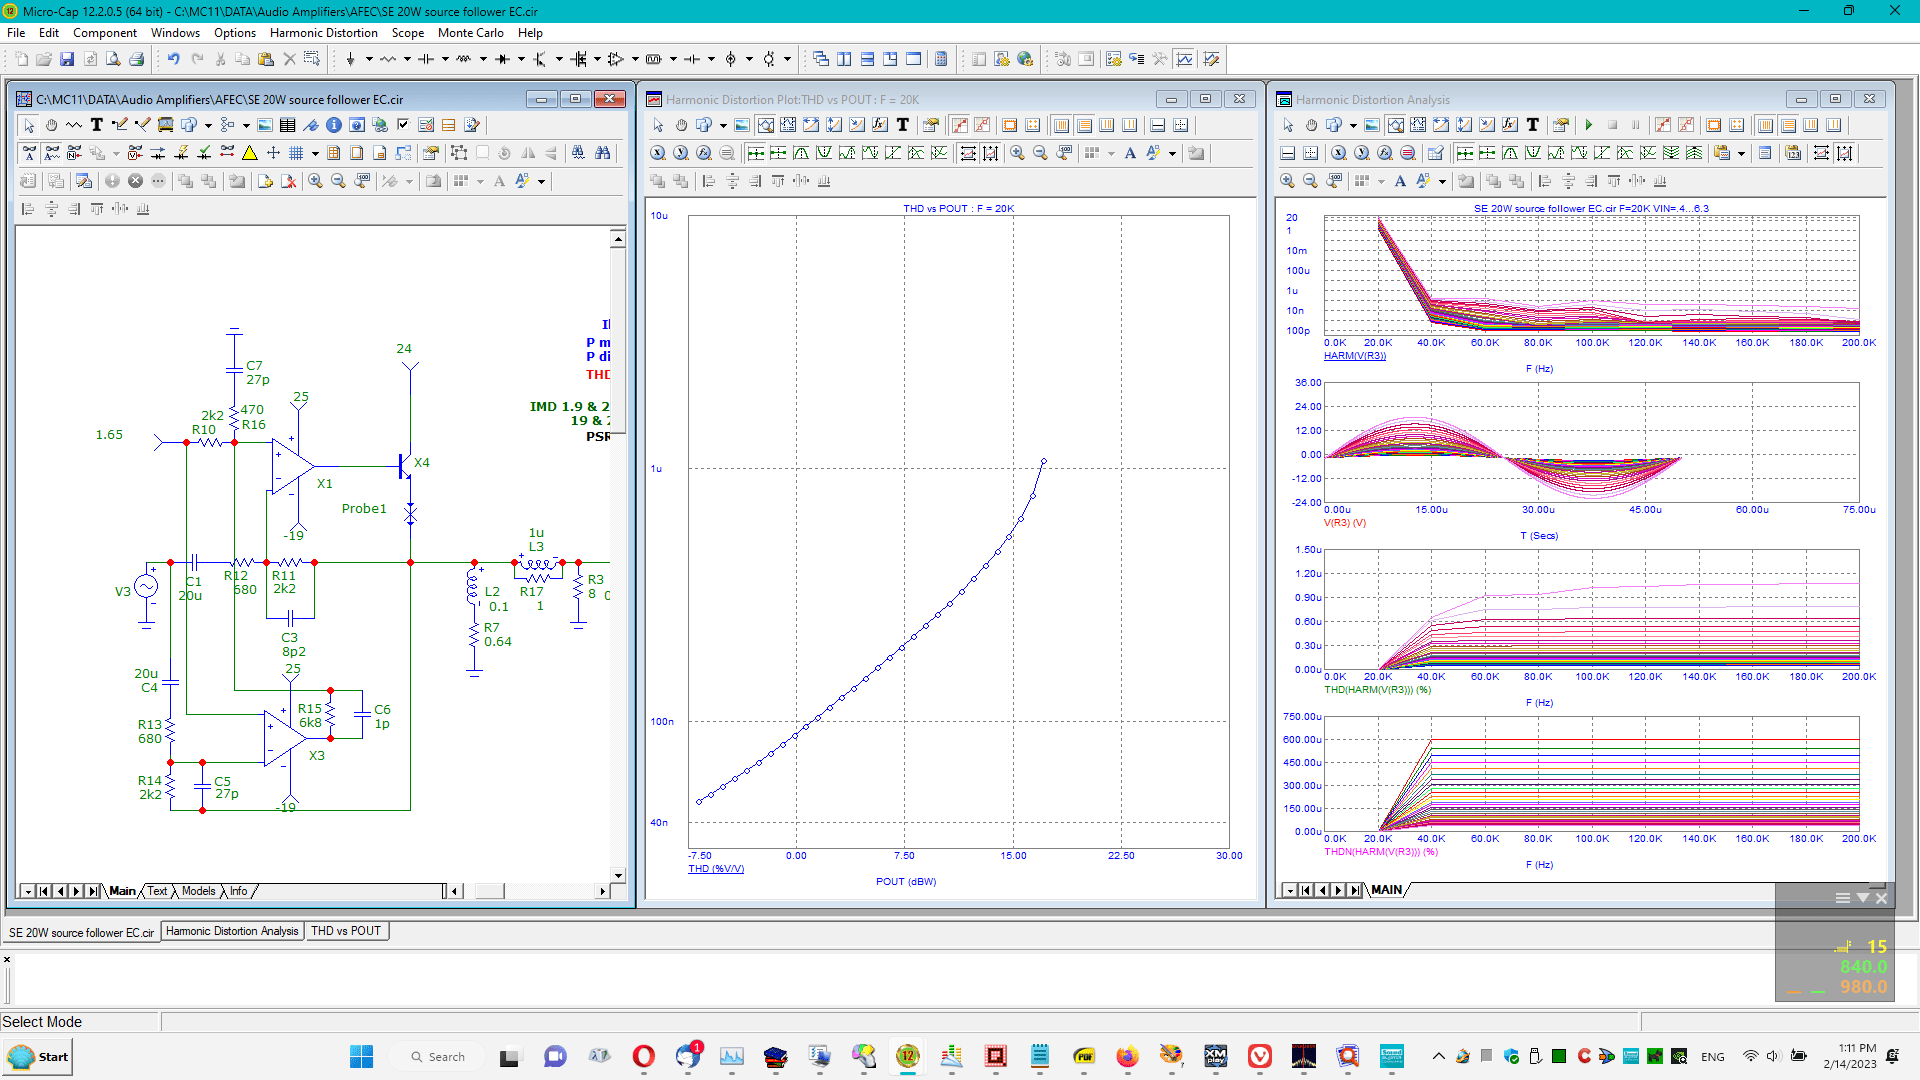Open schematic grid dropdown arrow
The height and width of the screenshot is (1080, 1920).
(315, 153)
